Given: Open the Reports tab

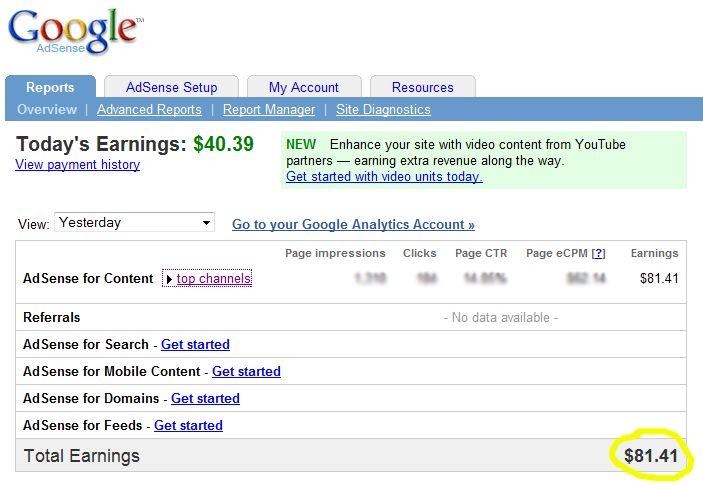Looking at the screenshot, I should [x=50, y=87].
